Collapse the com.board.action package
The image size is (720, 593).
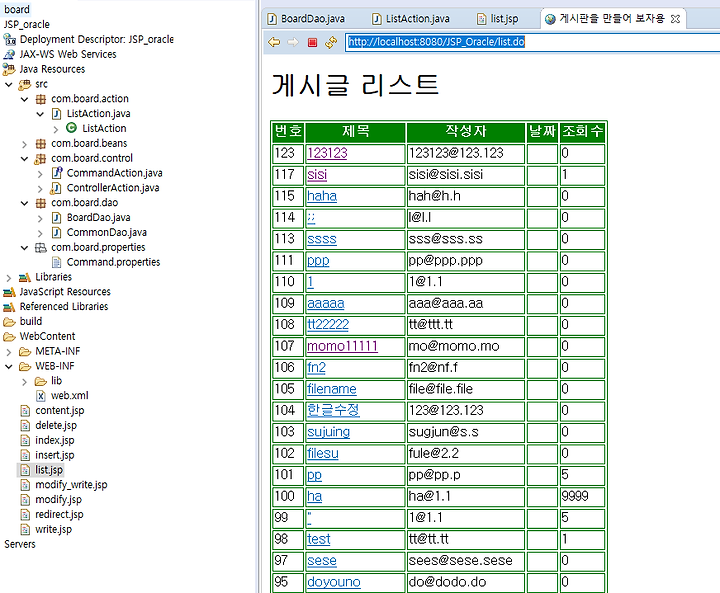tap(24, 99)
